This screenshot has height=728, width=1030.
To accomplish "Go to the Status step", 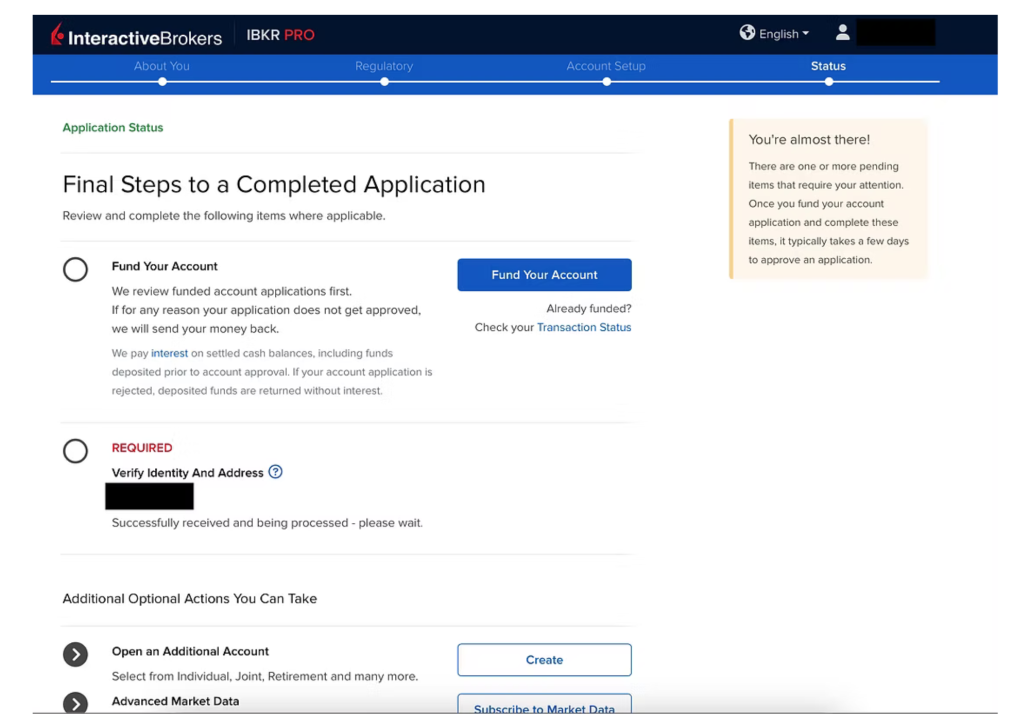I will (x=828, y=66).
